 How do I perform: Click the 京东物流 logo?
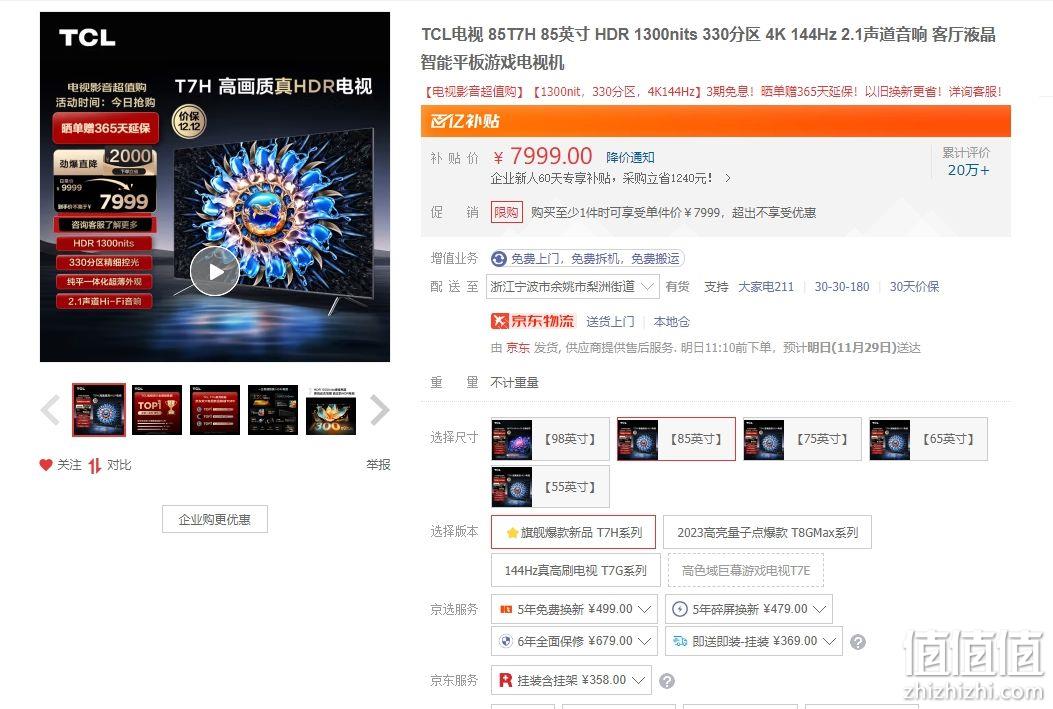[533, 321]
